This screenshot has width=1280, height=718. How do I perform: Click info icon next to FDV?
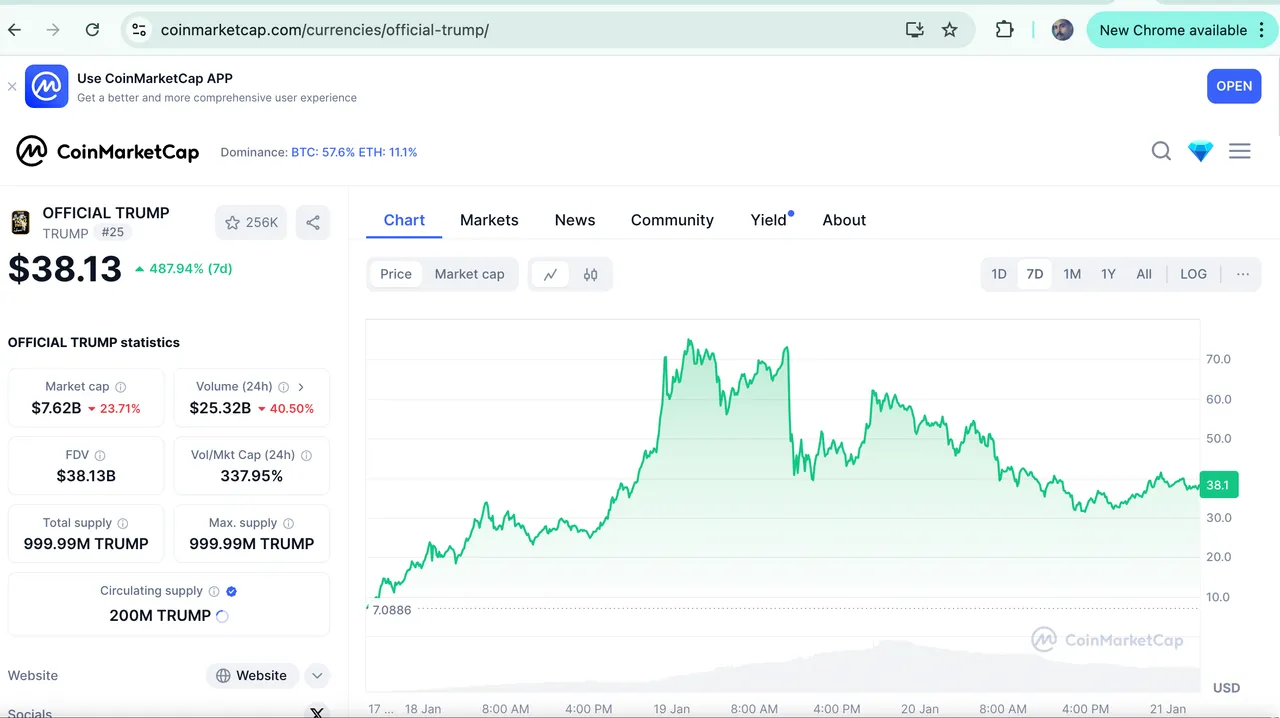pos(100,455)
